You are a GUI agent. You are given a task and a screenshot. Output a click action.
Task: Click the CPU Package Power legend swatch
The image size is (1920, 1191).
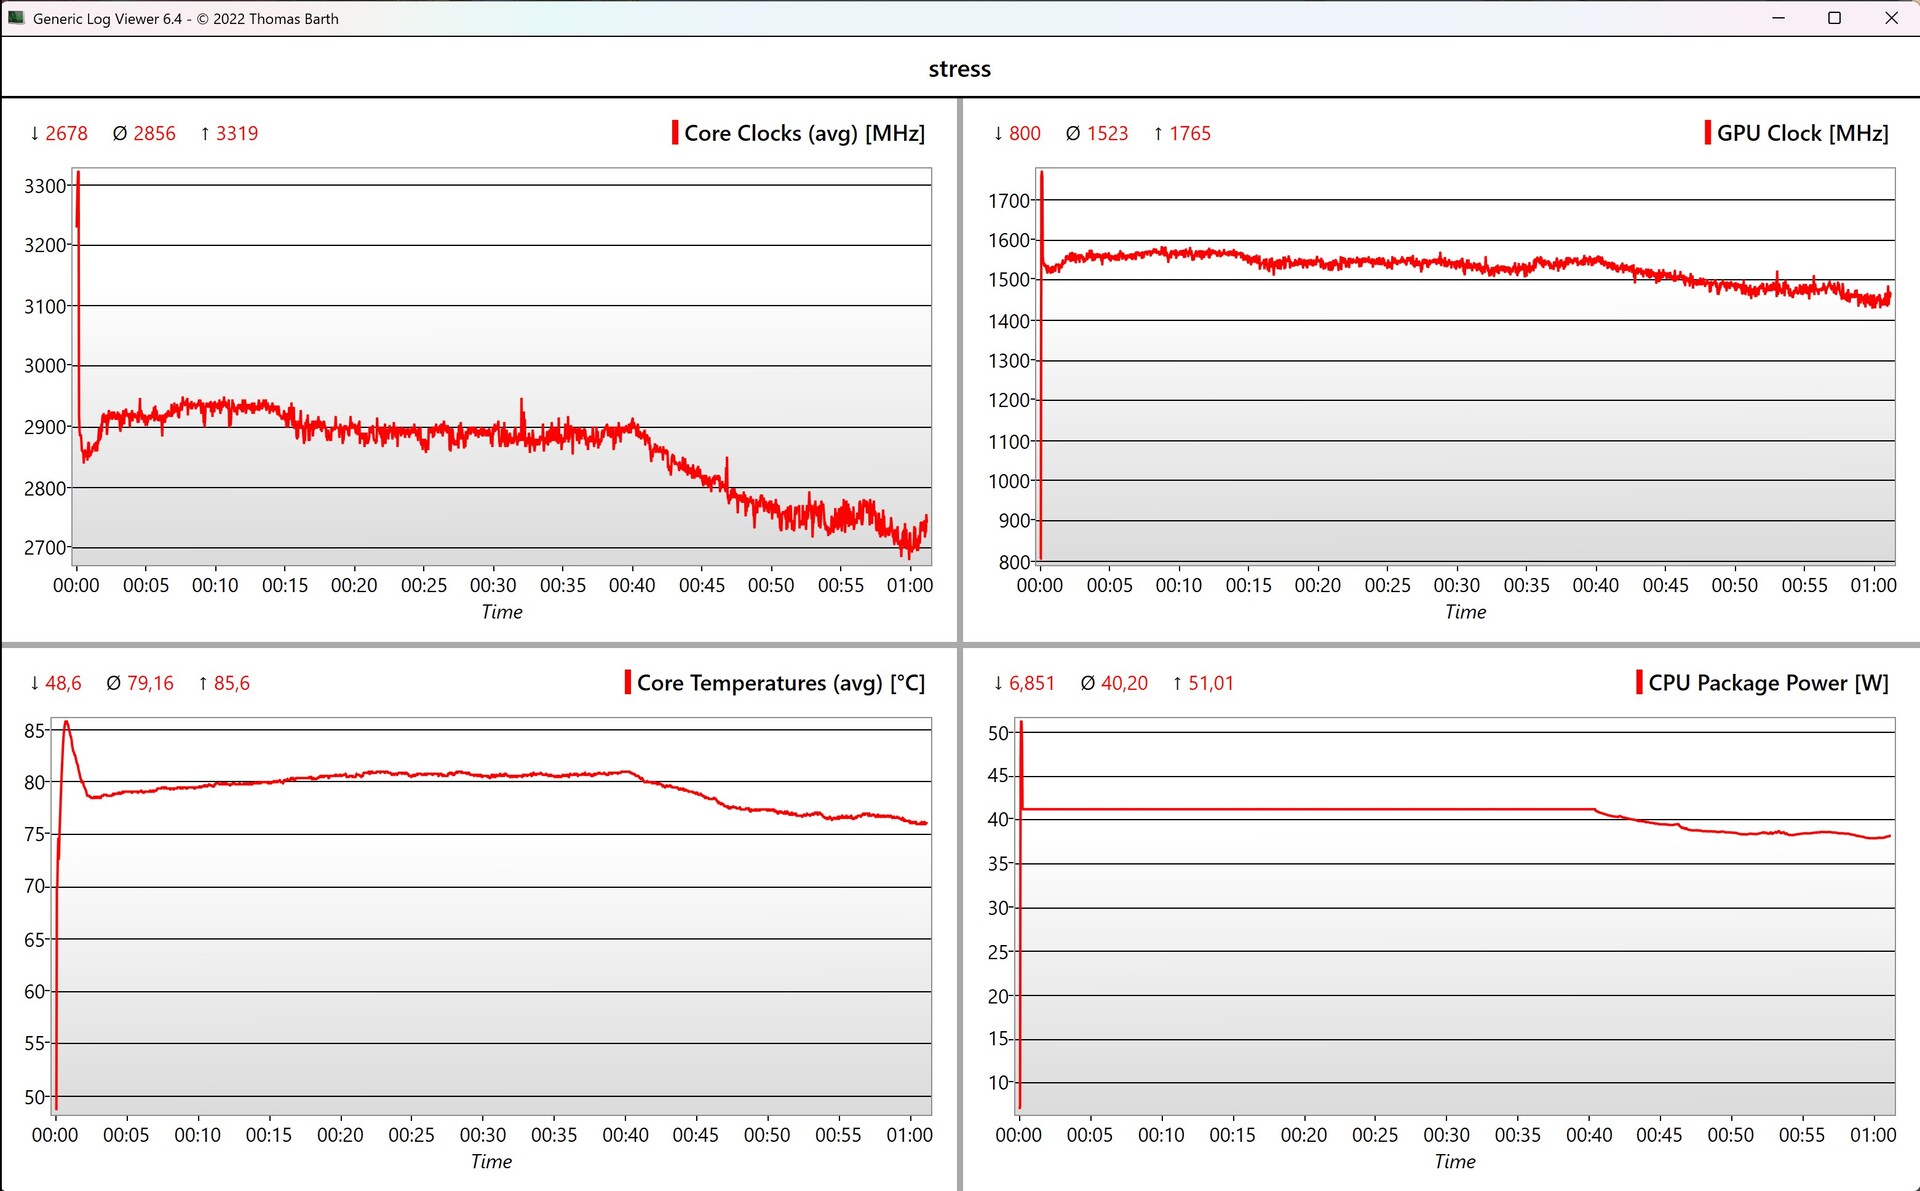(x=1639, y=683)
